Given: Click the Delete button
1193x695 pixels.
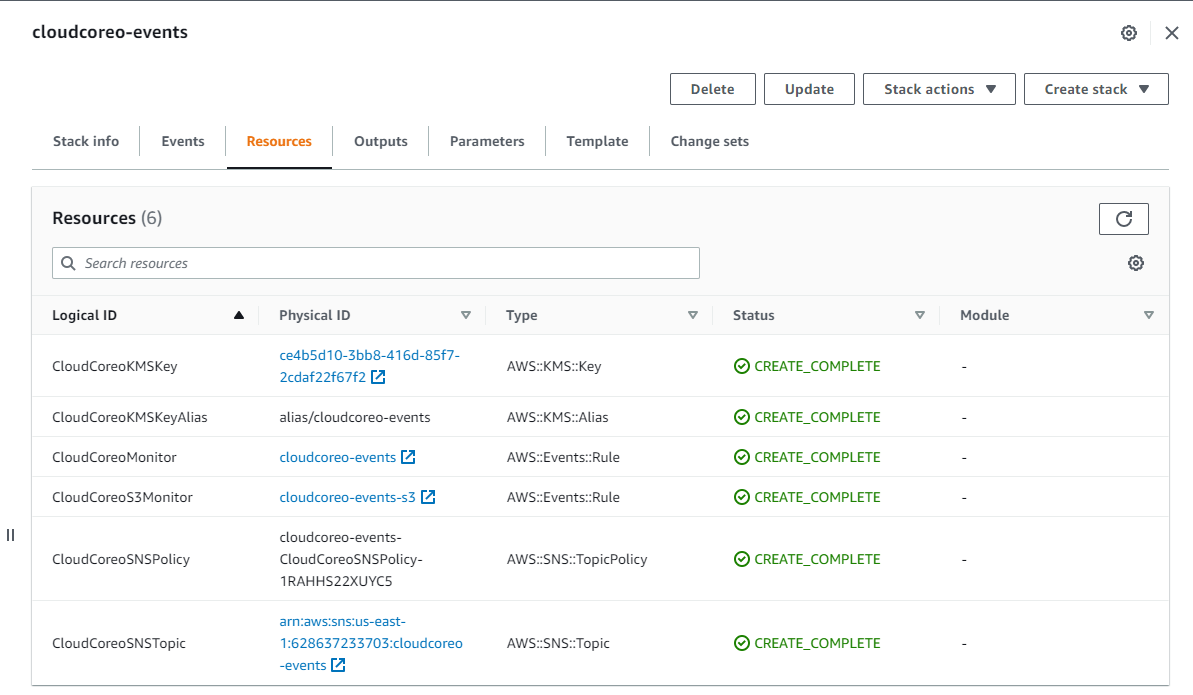Looking at the screenshot, I should (712, 88).
